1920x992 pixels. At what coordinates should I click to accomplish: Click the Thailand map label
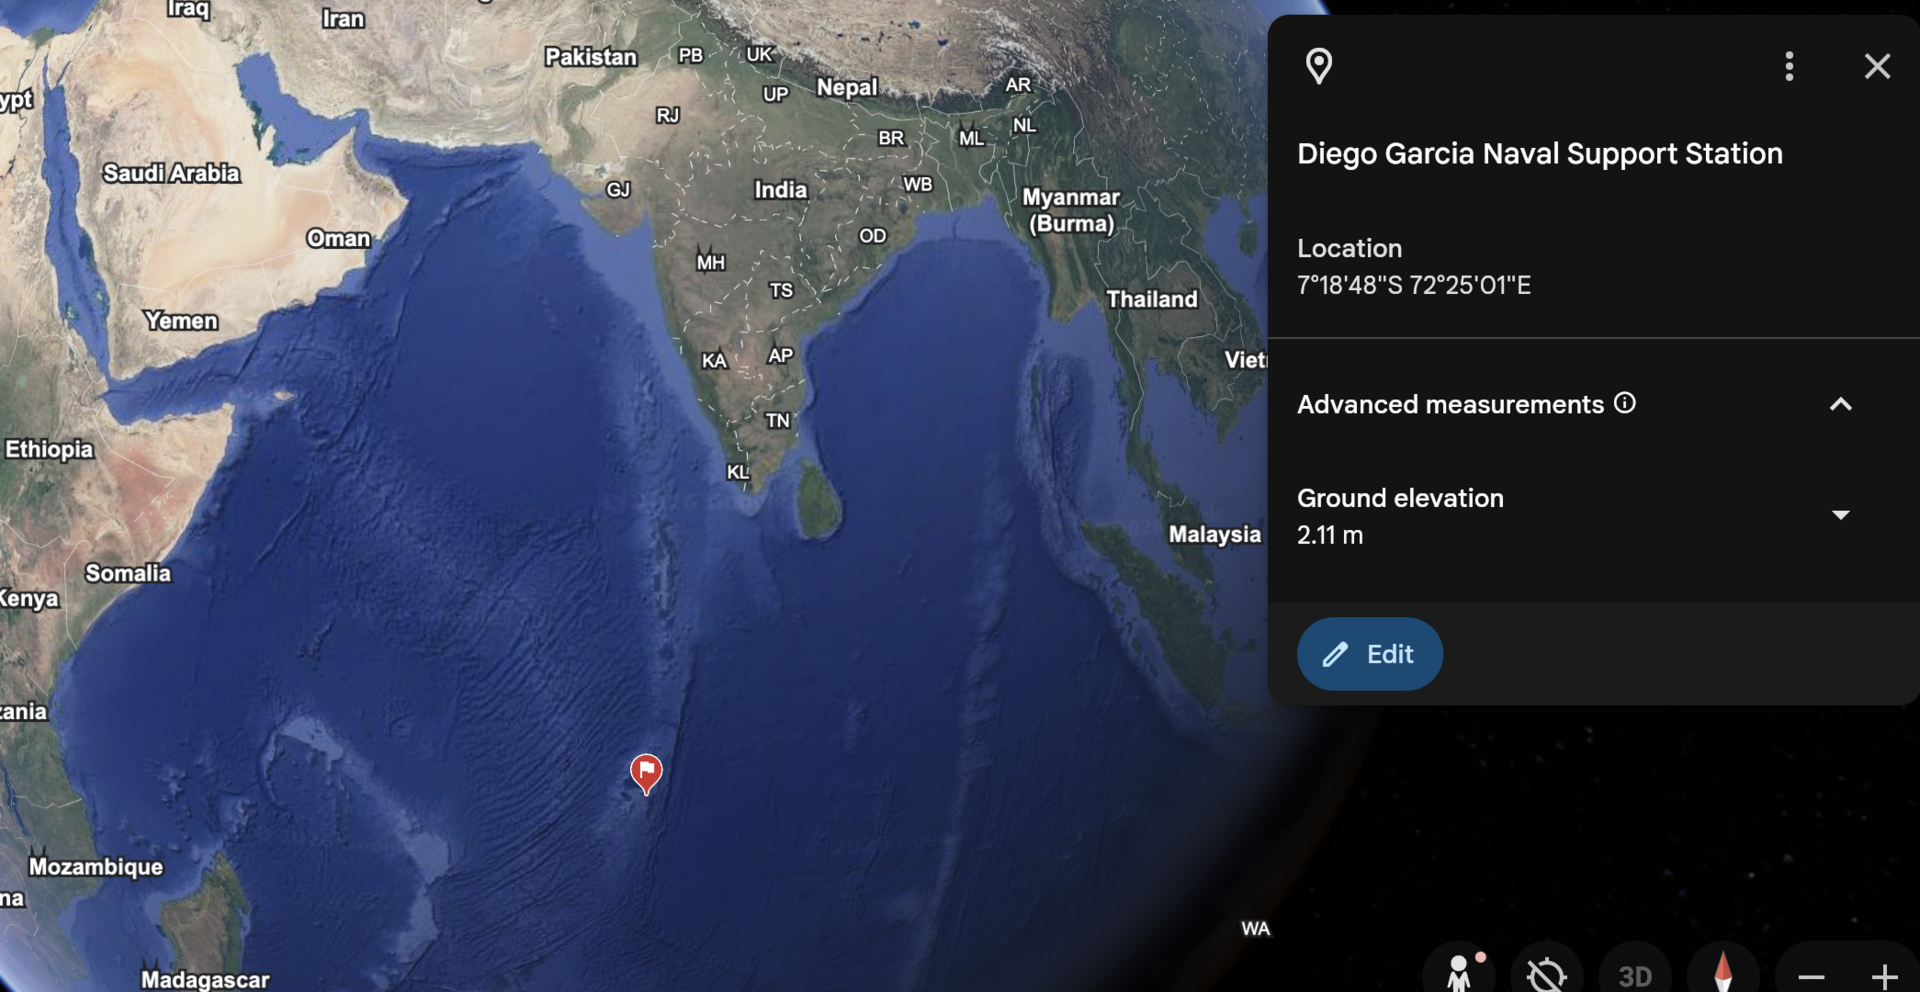click(x=1151, y=299)
